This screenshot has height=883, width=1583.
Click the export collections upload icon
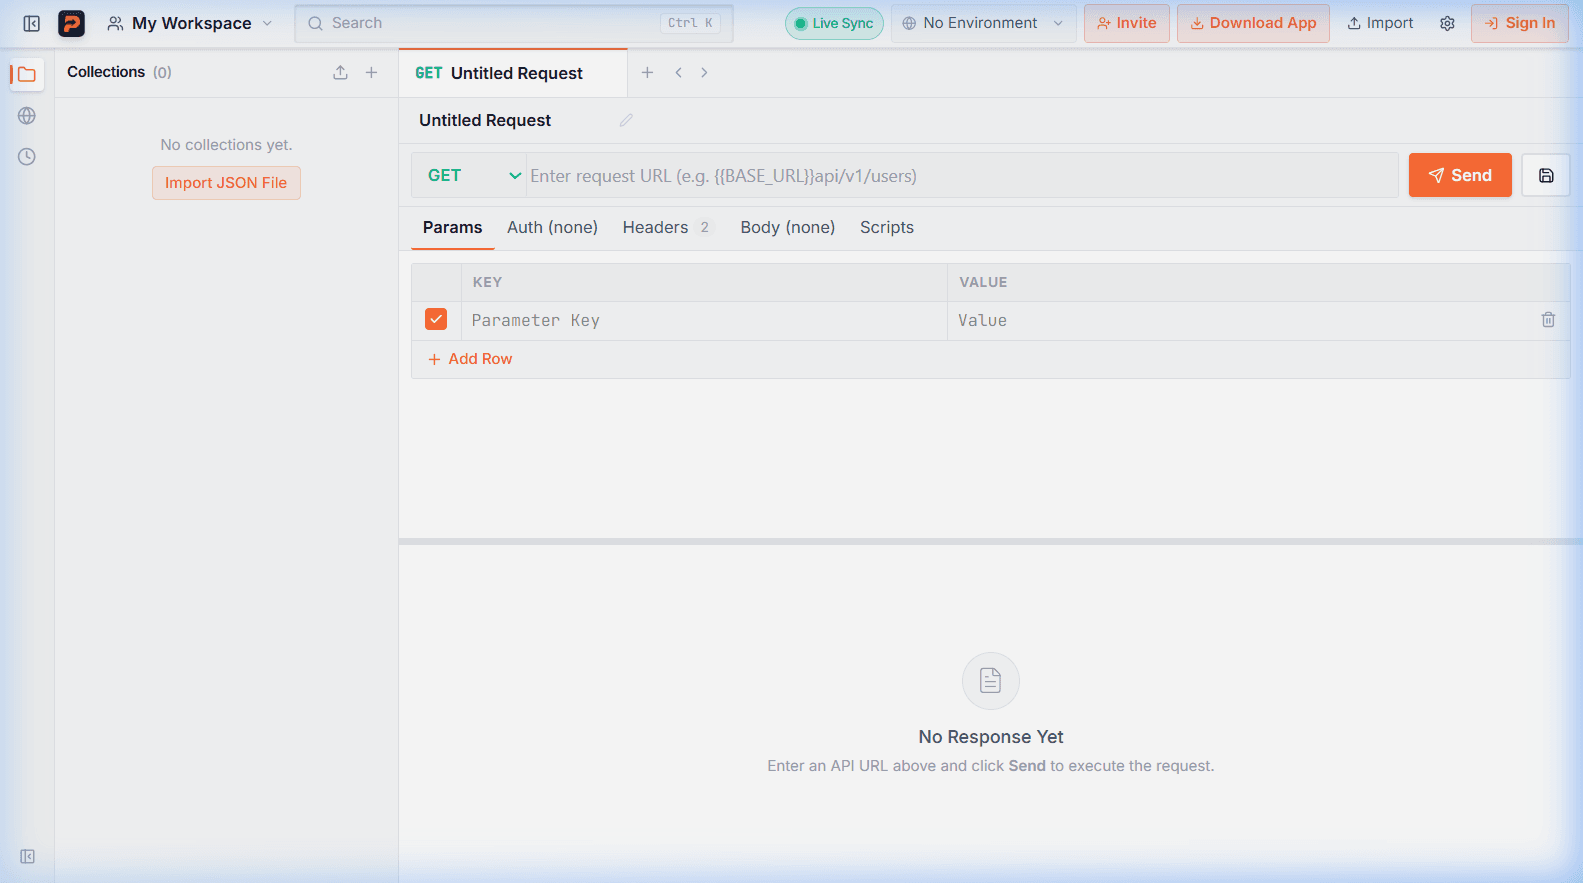coord(341,72)
